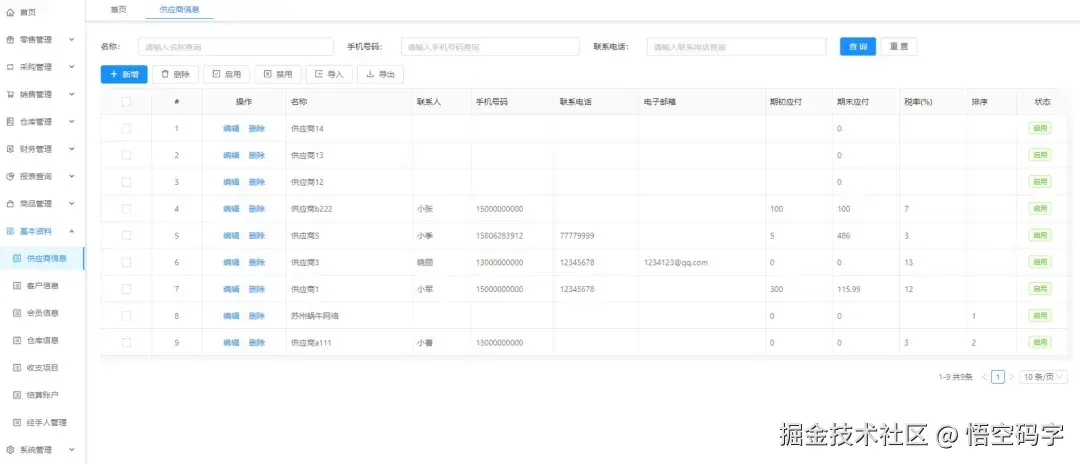
Task: Click the import icon on 导入 button
Action: click(318, 74)
